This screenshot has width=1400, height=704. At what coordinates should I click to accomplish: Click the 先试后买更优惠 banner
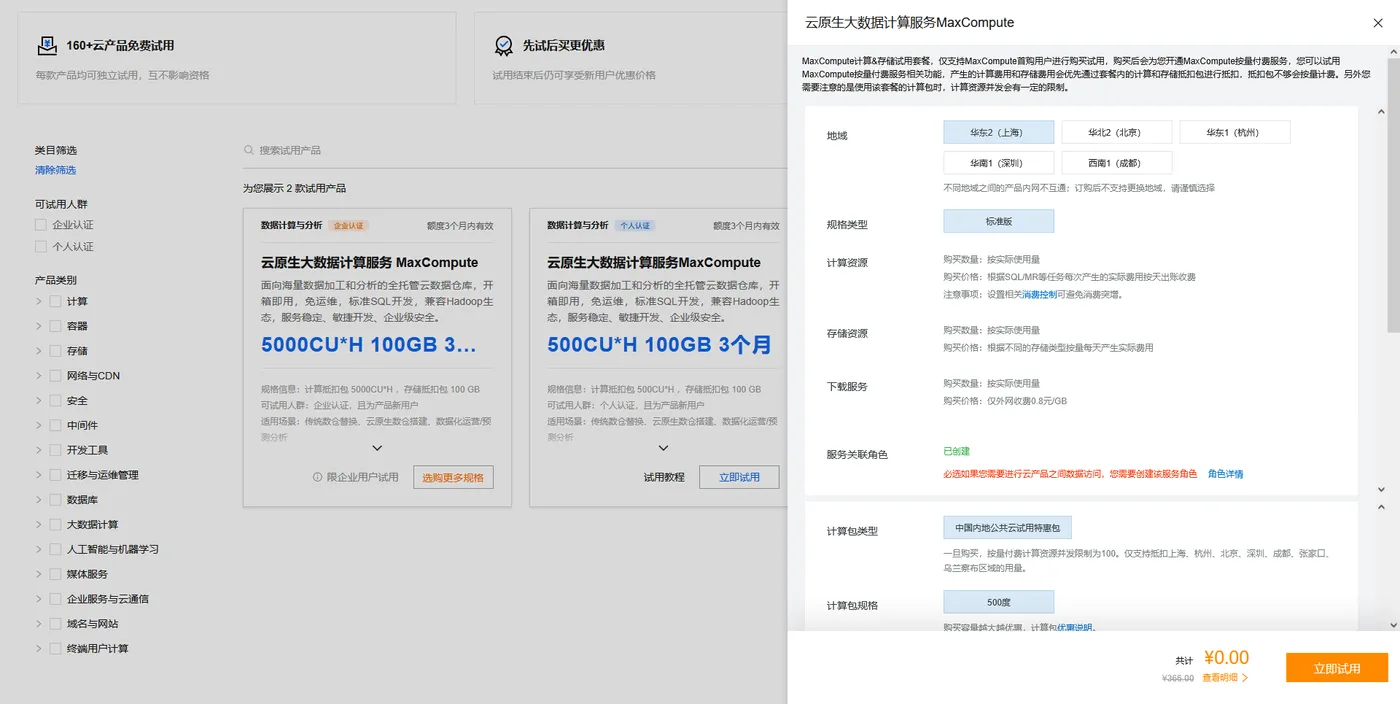tap(631, 58)
